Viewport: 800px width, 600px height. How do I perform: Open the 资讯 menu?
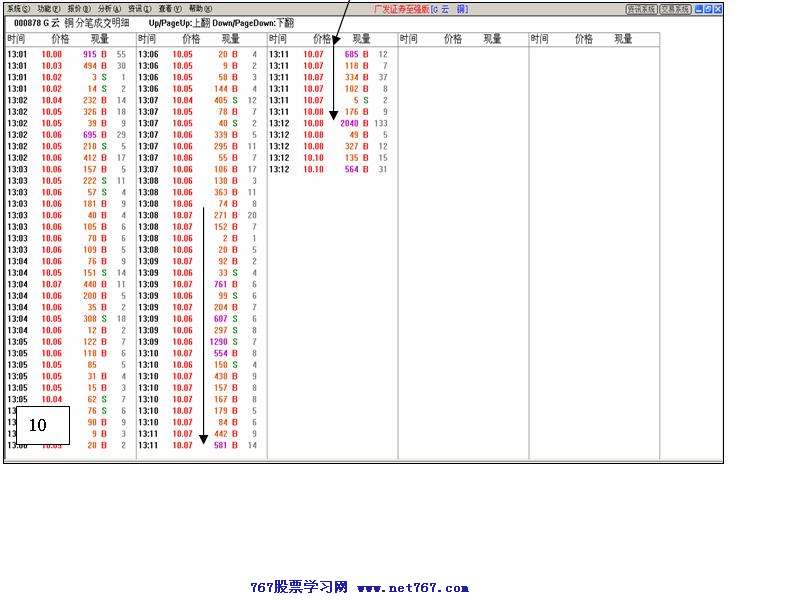[139, 9]
